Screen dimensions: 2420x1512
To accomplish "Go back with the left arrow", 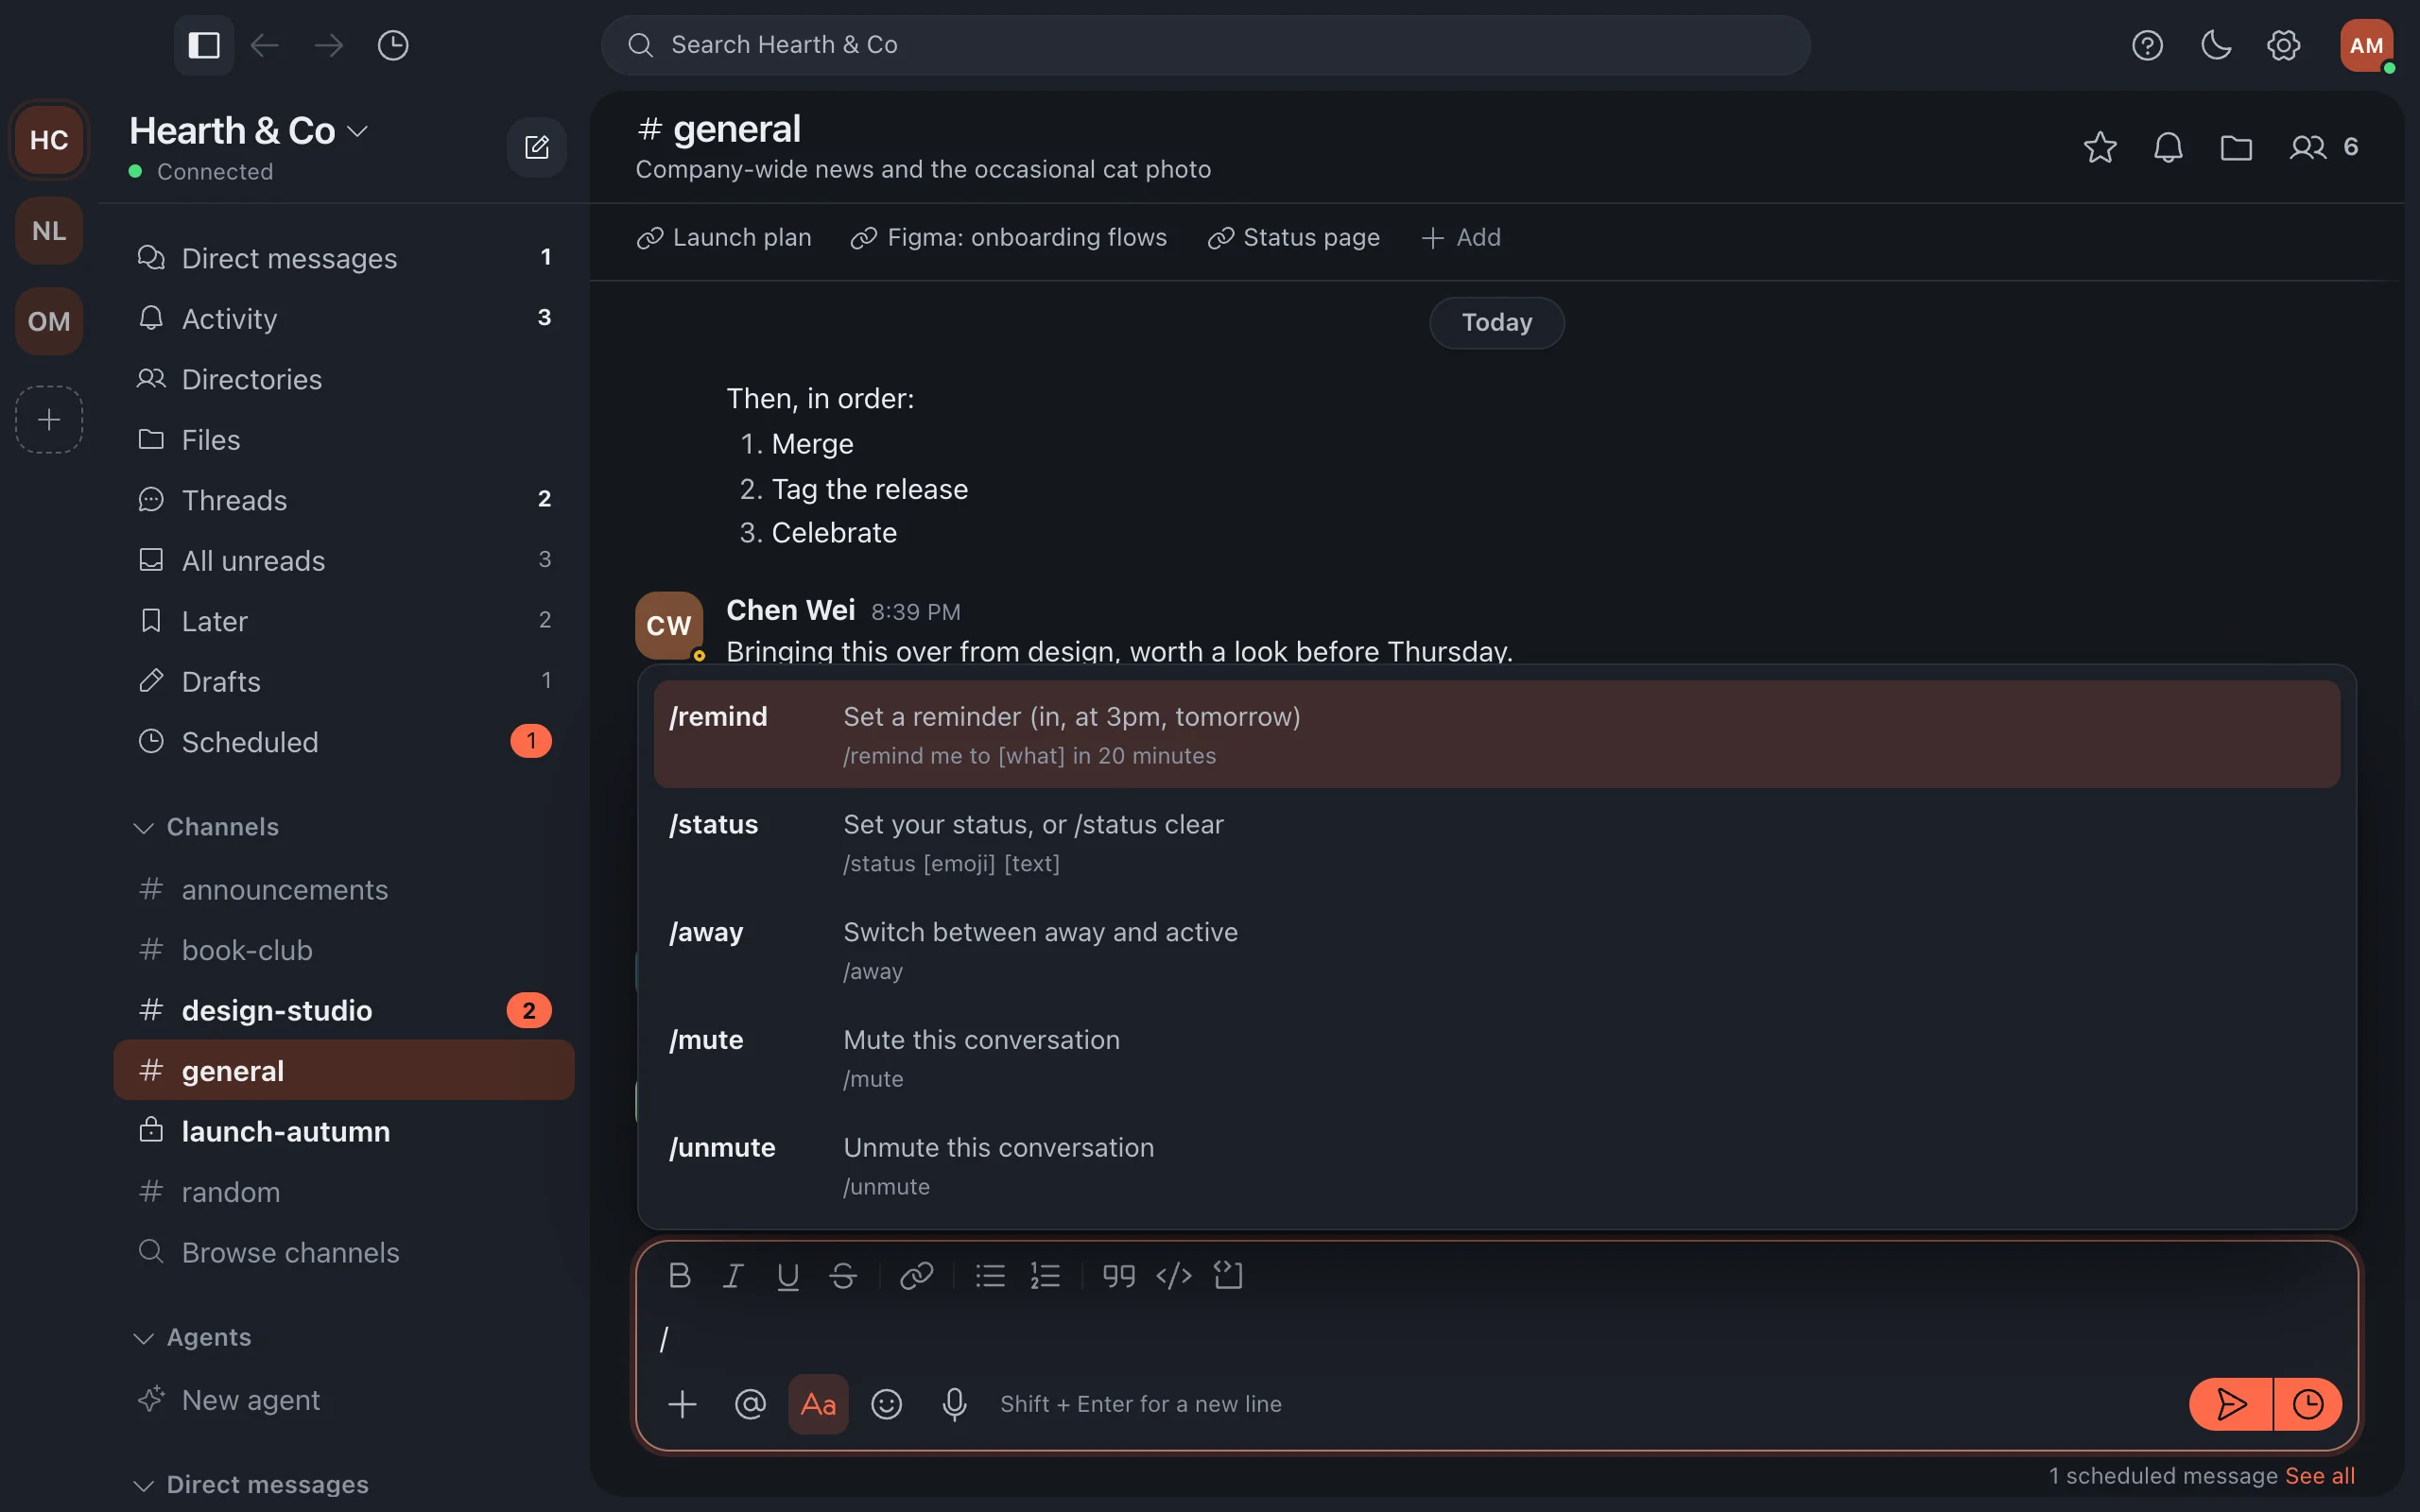I will point(264,45).
